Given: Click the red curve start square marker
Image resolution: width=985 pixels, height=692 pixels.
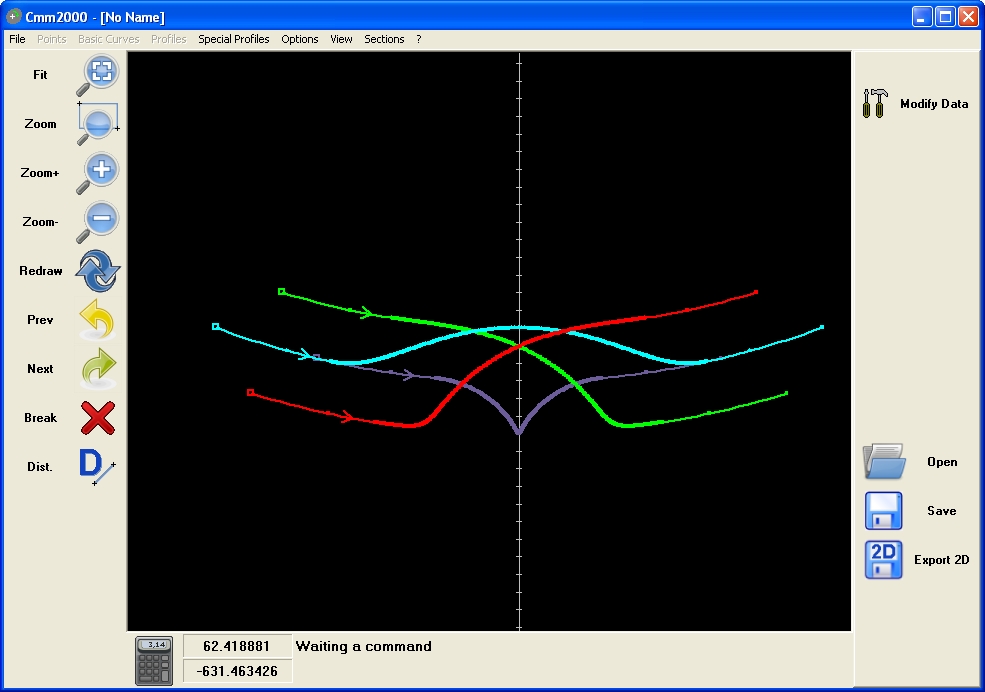Looking at the screenshot, I should 251,392.
